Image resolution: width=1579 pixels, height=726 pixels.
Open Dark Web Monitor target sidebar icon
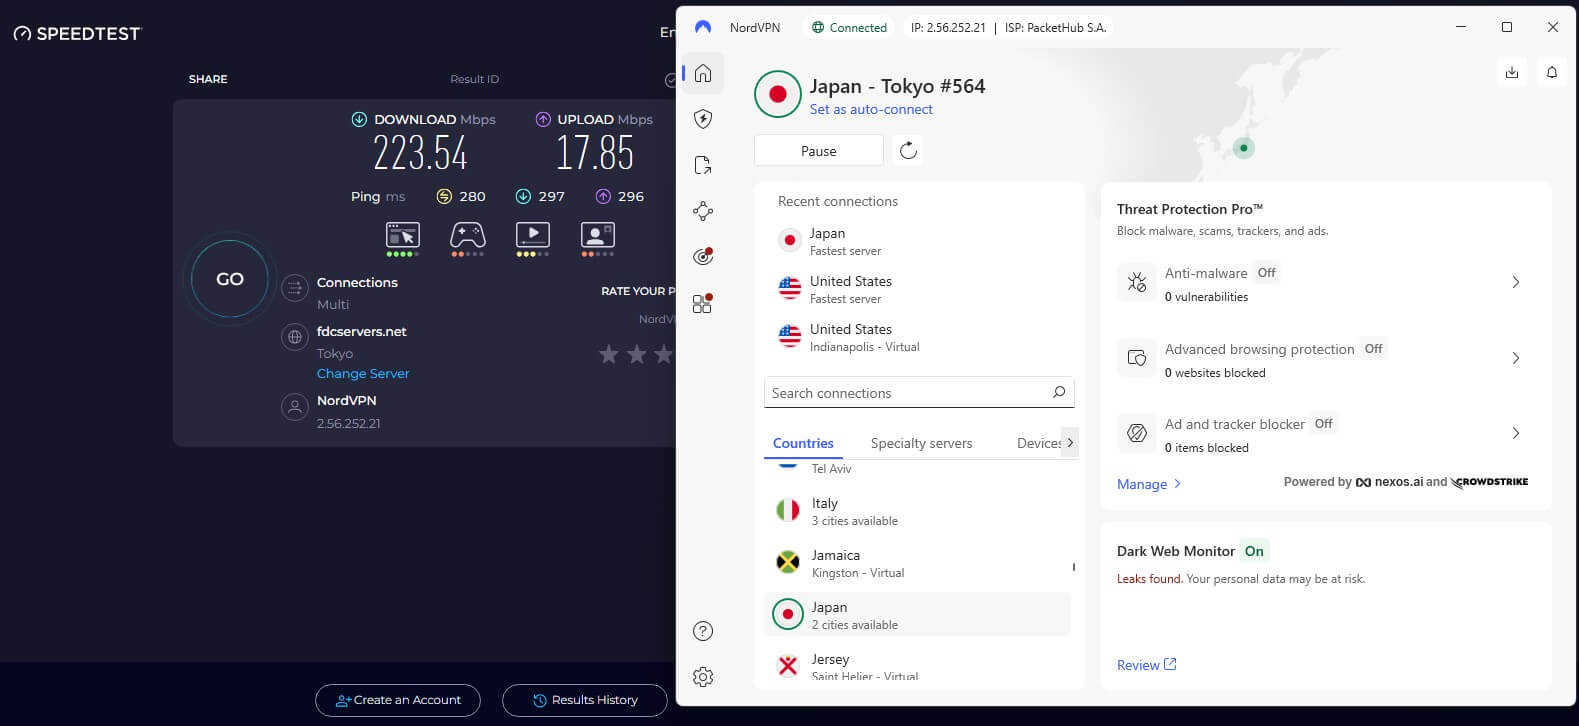pyautogui.click(x=703, y=256)
